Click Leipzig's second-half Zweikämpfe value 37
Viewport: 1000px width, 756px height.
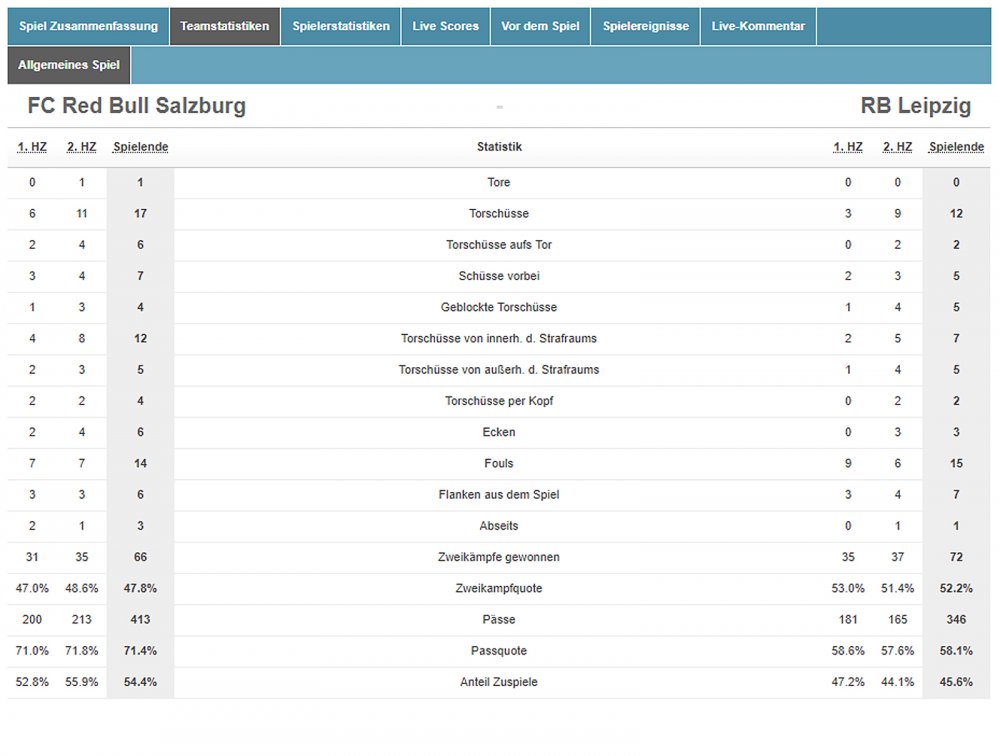(897, 558)
